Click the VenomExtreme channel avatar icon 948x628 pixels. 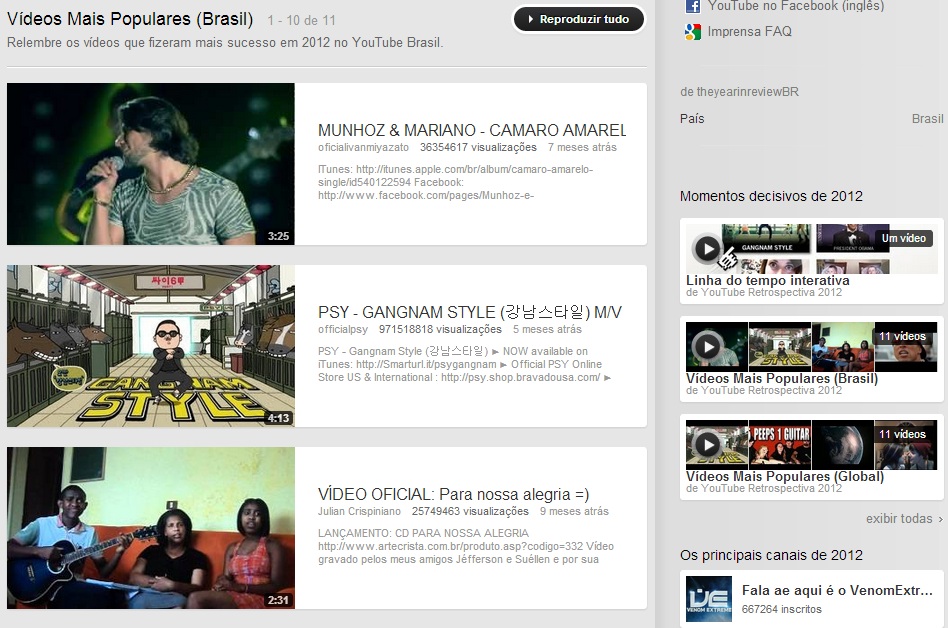click(708, 598)
